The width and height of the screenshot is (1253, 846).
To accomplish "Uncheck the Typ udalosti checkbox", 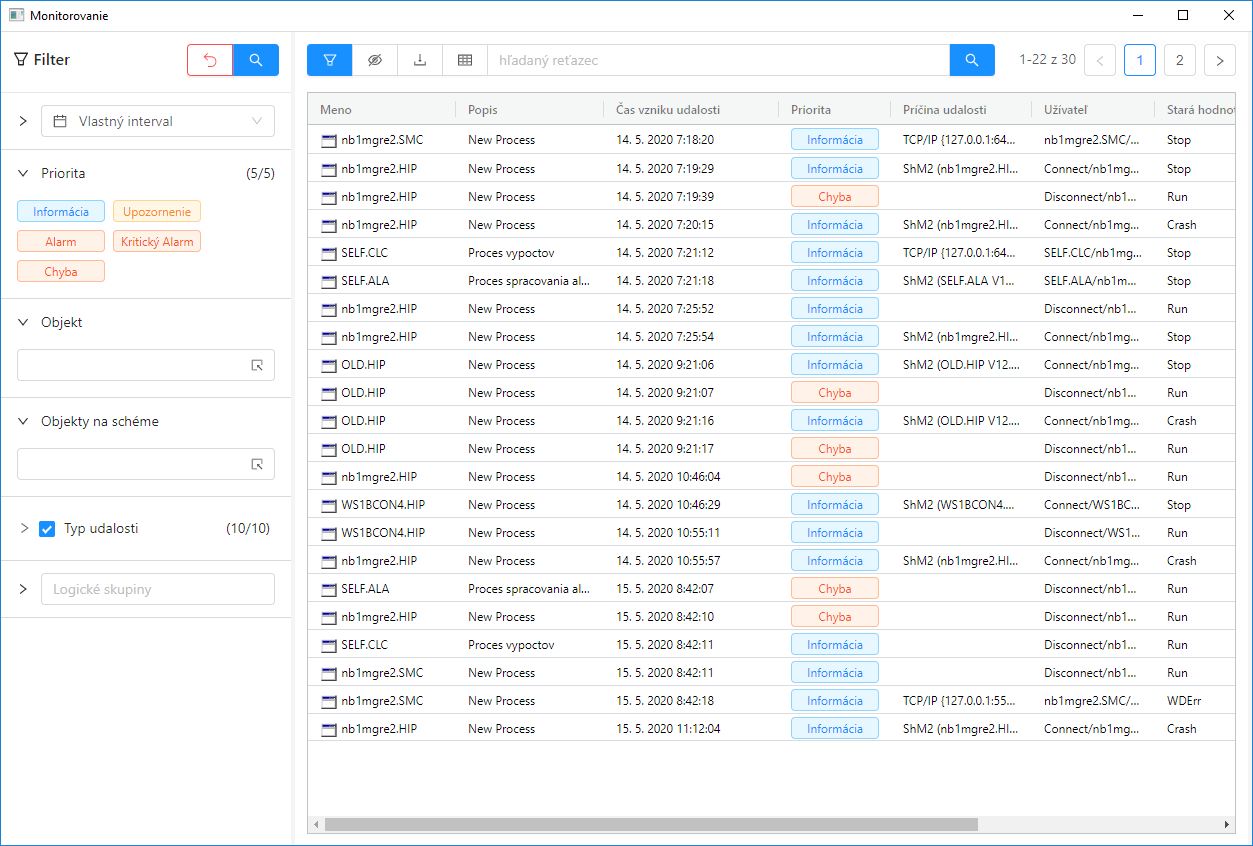I will coord(47,529).
